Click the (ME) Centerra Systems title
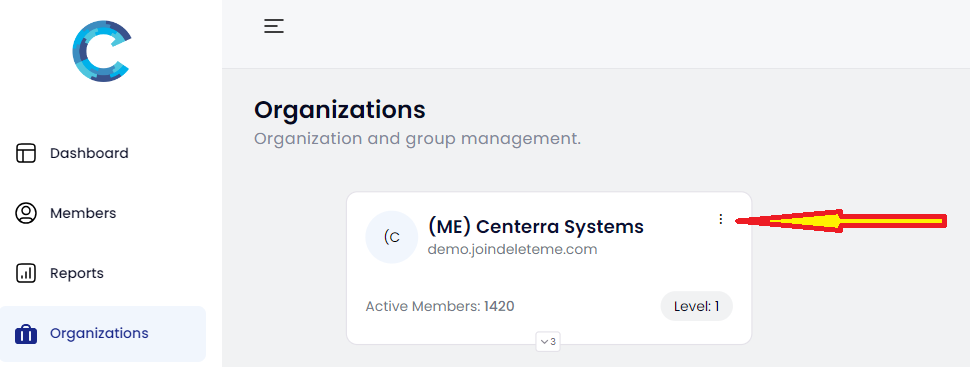 [x=536, y=227]
